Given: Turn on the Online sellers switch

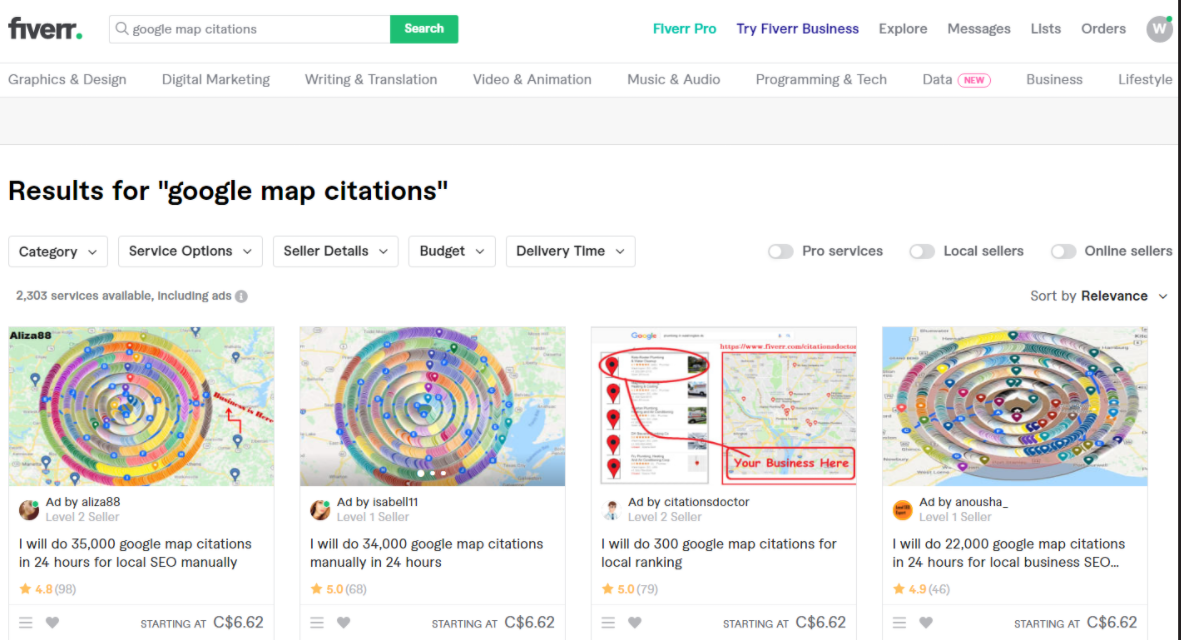Looking at the screenshot, I should pos(1062,252).
